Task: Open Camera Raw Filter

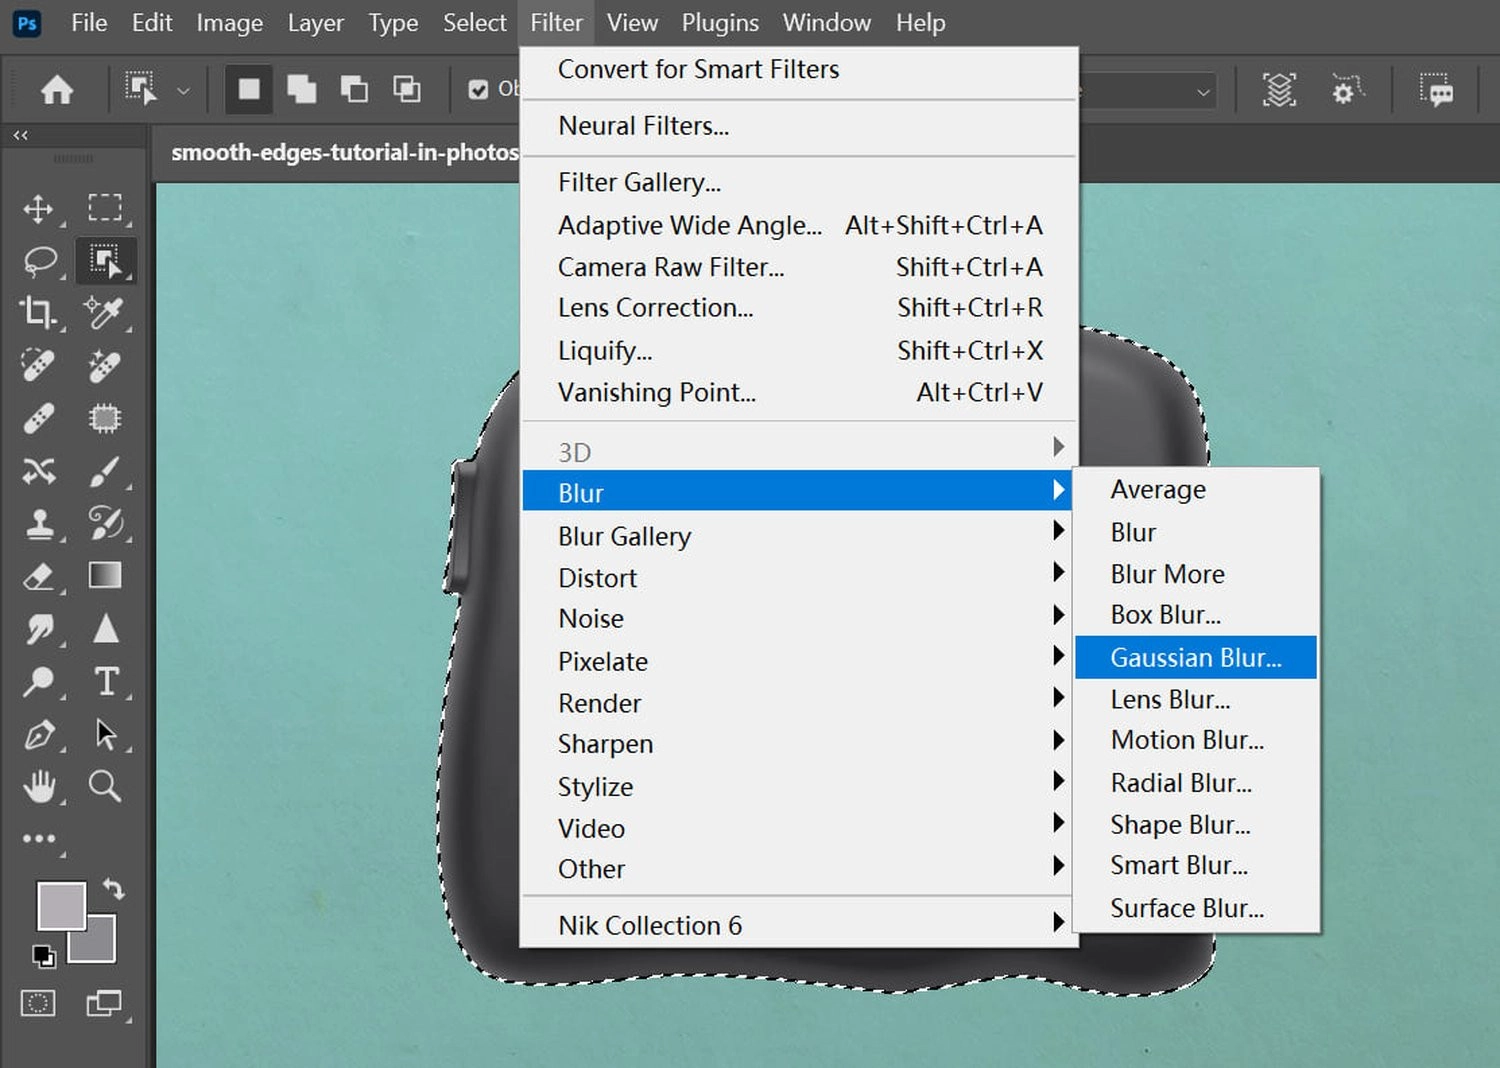Action: (x=797, y=267)
